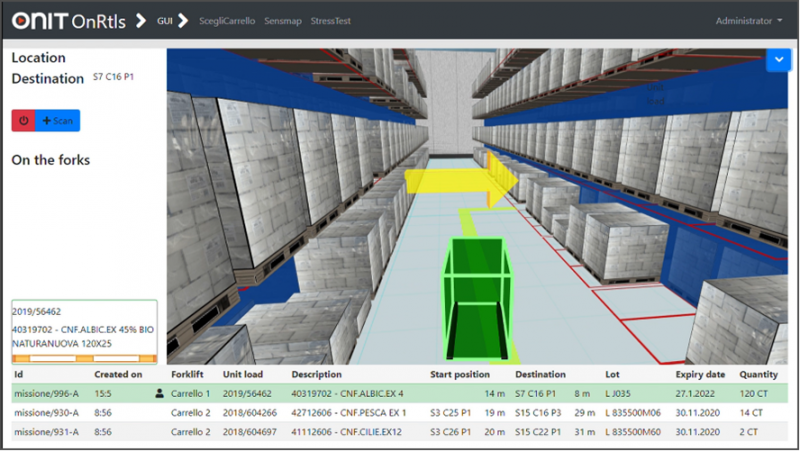Click the Created on column header

pyautogui.click(x=118, y=374)
